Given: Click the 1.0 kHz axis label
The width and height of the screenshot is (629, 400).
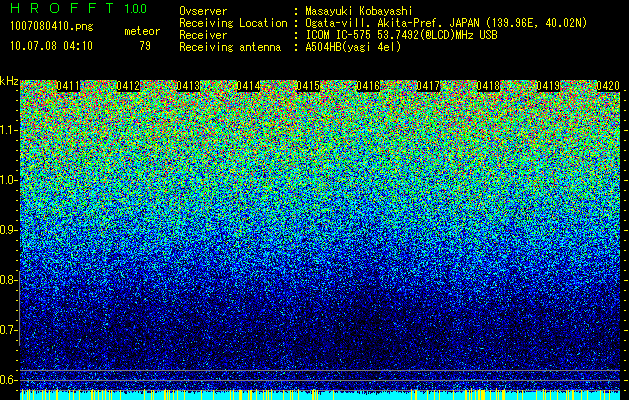Looking at the screenshot, I should (8, 180).
